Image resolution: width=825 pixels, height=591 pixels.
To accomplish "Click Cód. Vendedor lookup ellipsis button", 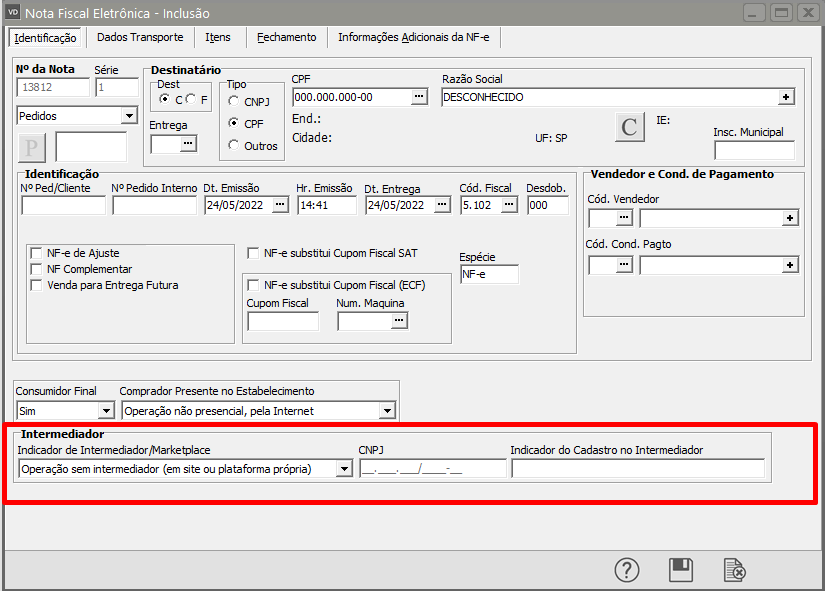I will (624, 217).
